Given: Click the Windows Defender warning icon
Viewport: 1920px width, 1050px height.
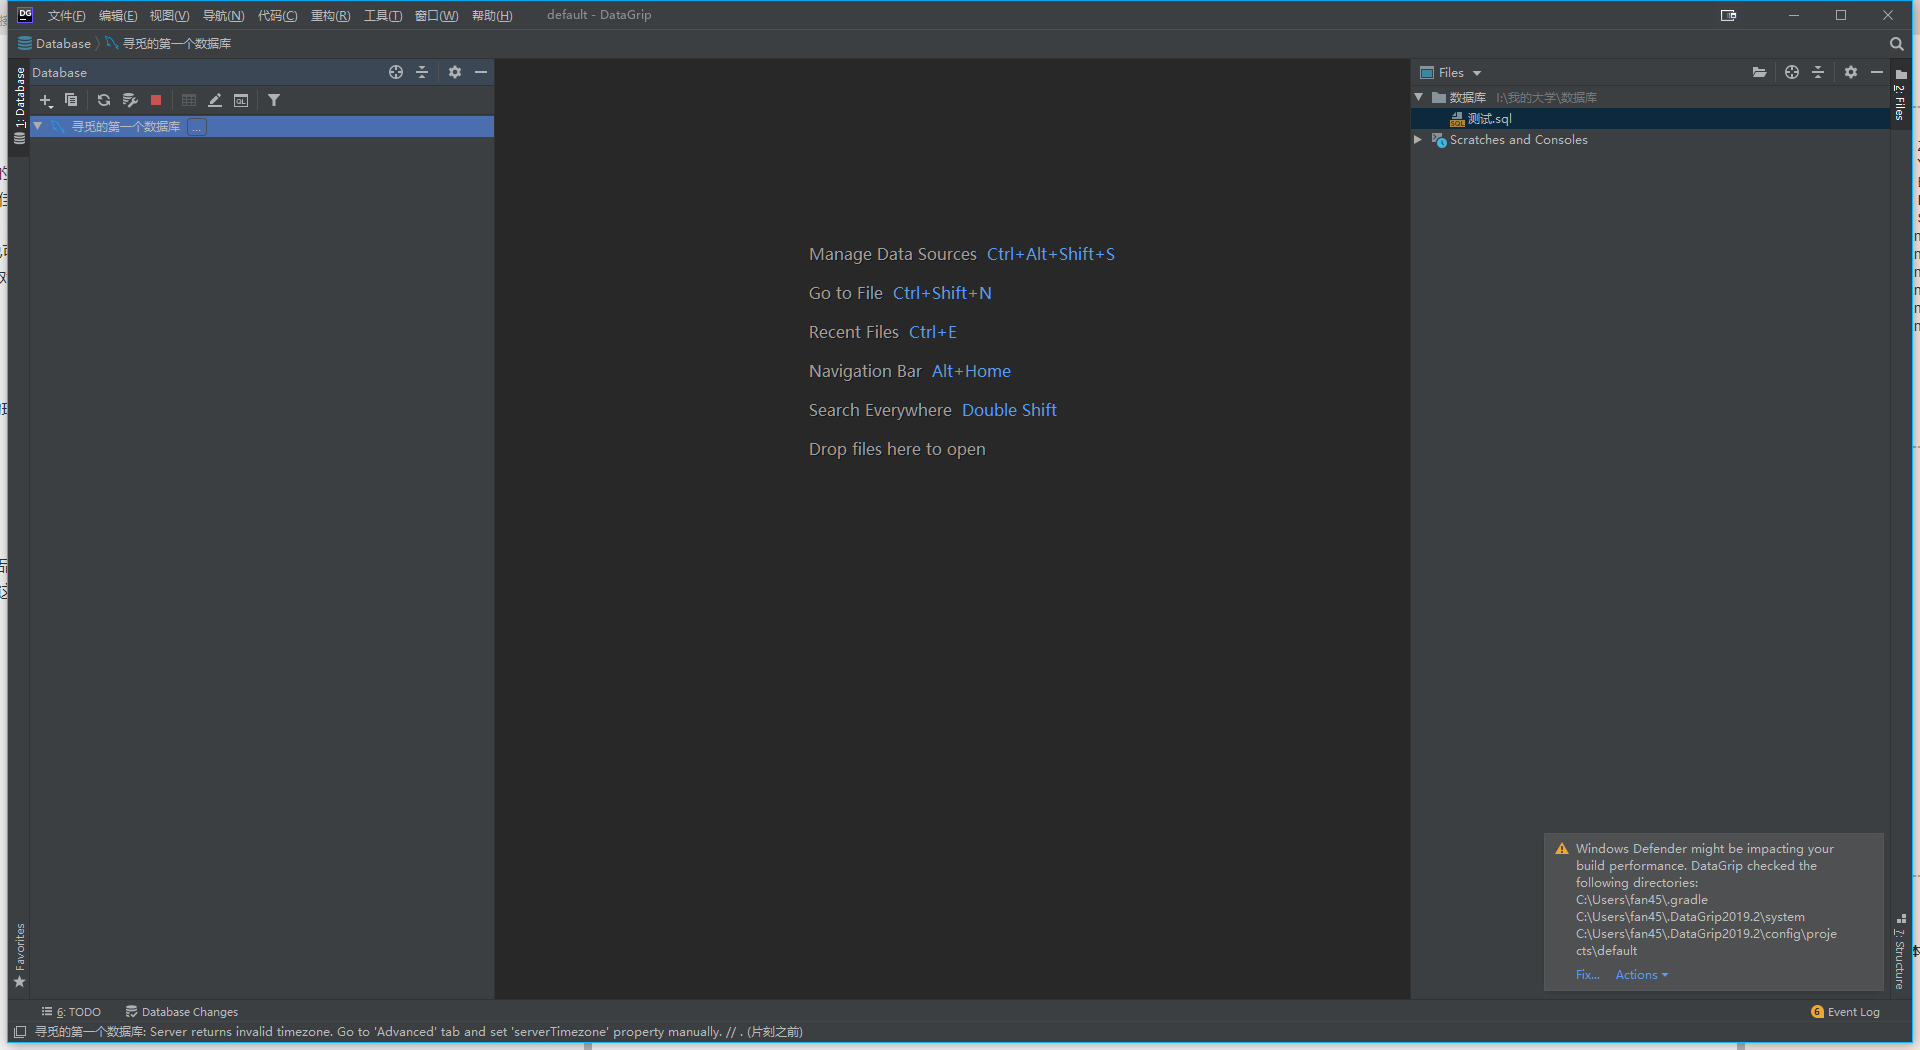Looking at the screenshot, I should coord(1562,849).
